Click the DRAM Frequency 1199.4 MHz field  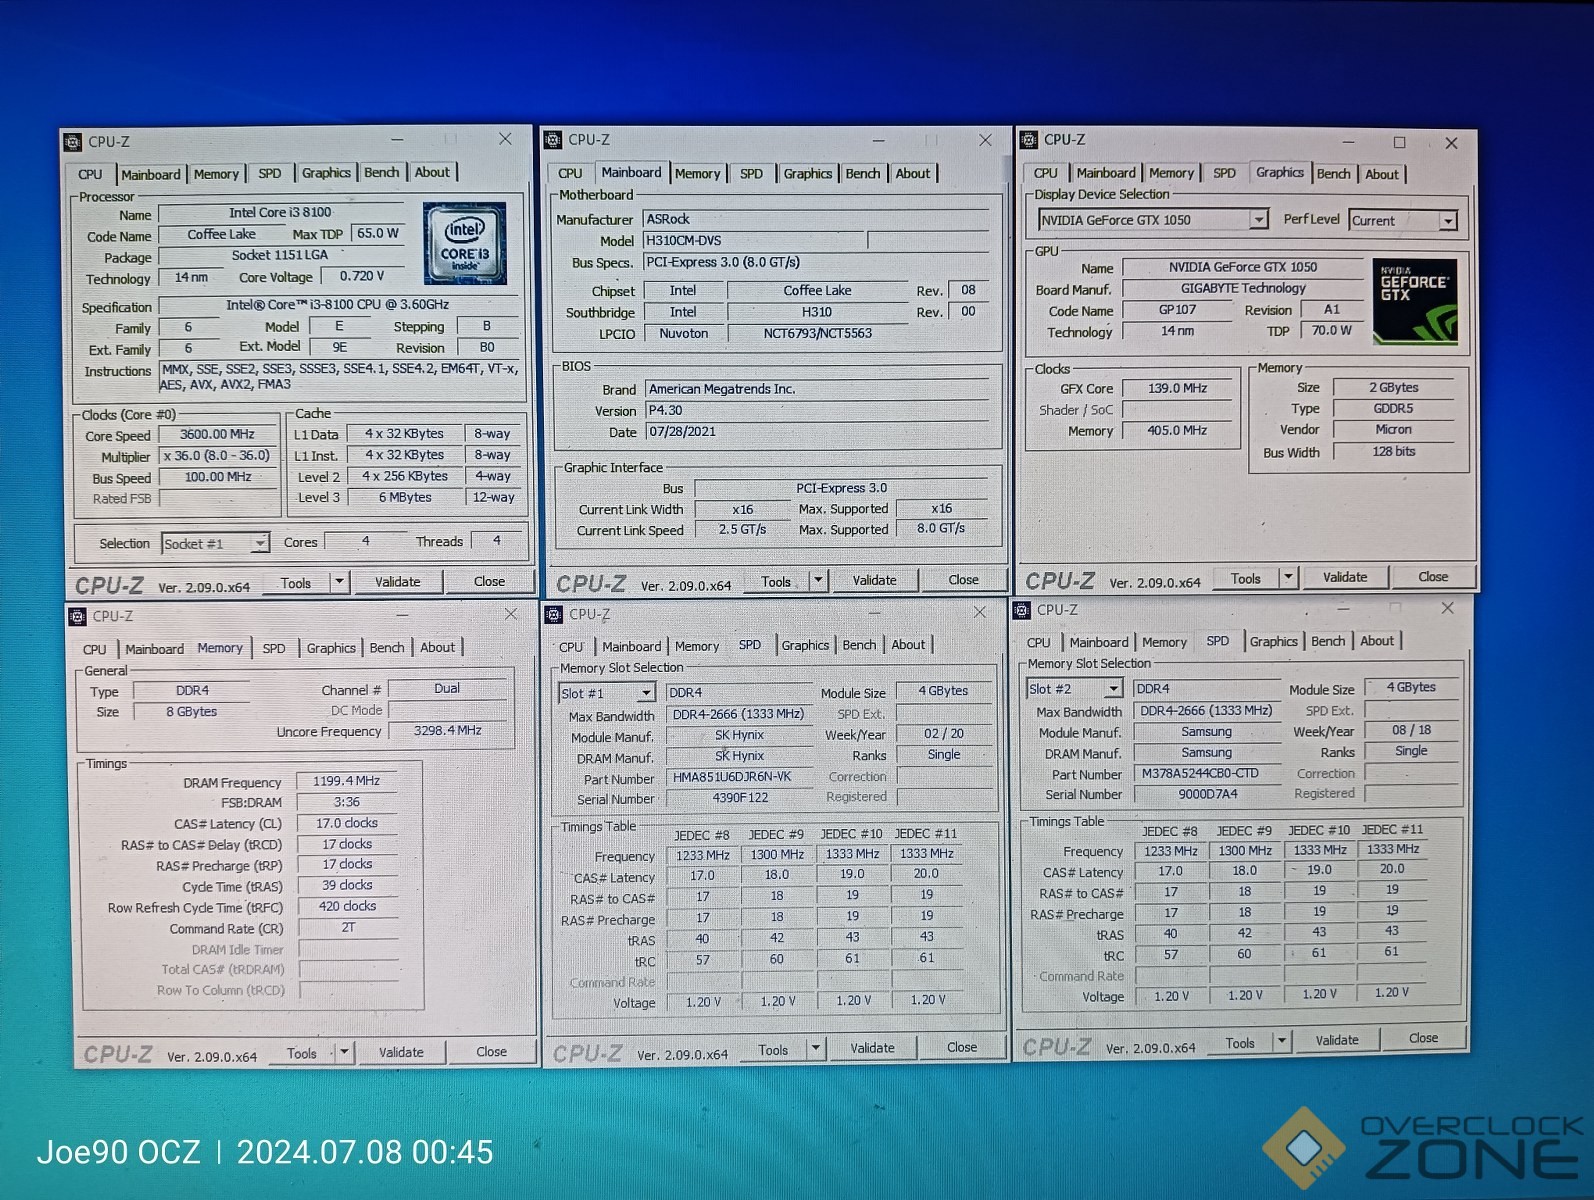tap(347, 781)
